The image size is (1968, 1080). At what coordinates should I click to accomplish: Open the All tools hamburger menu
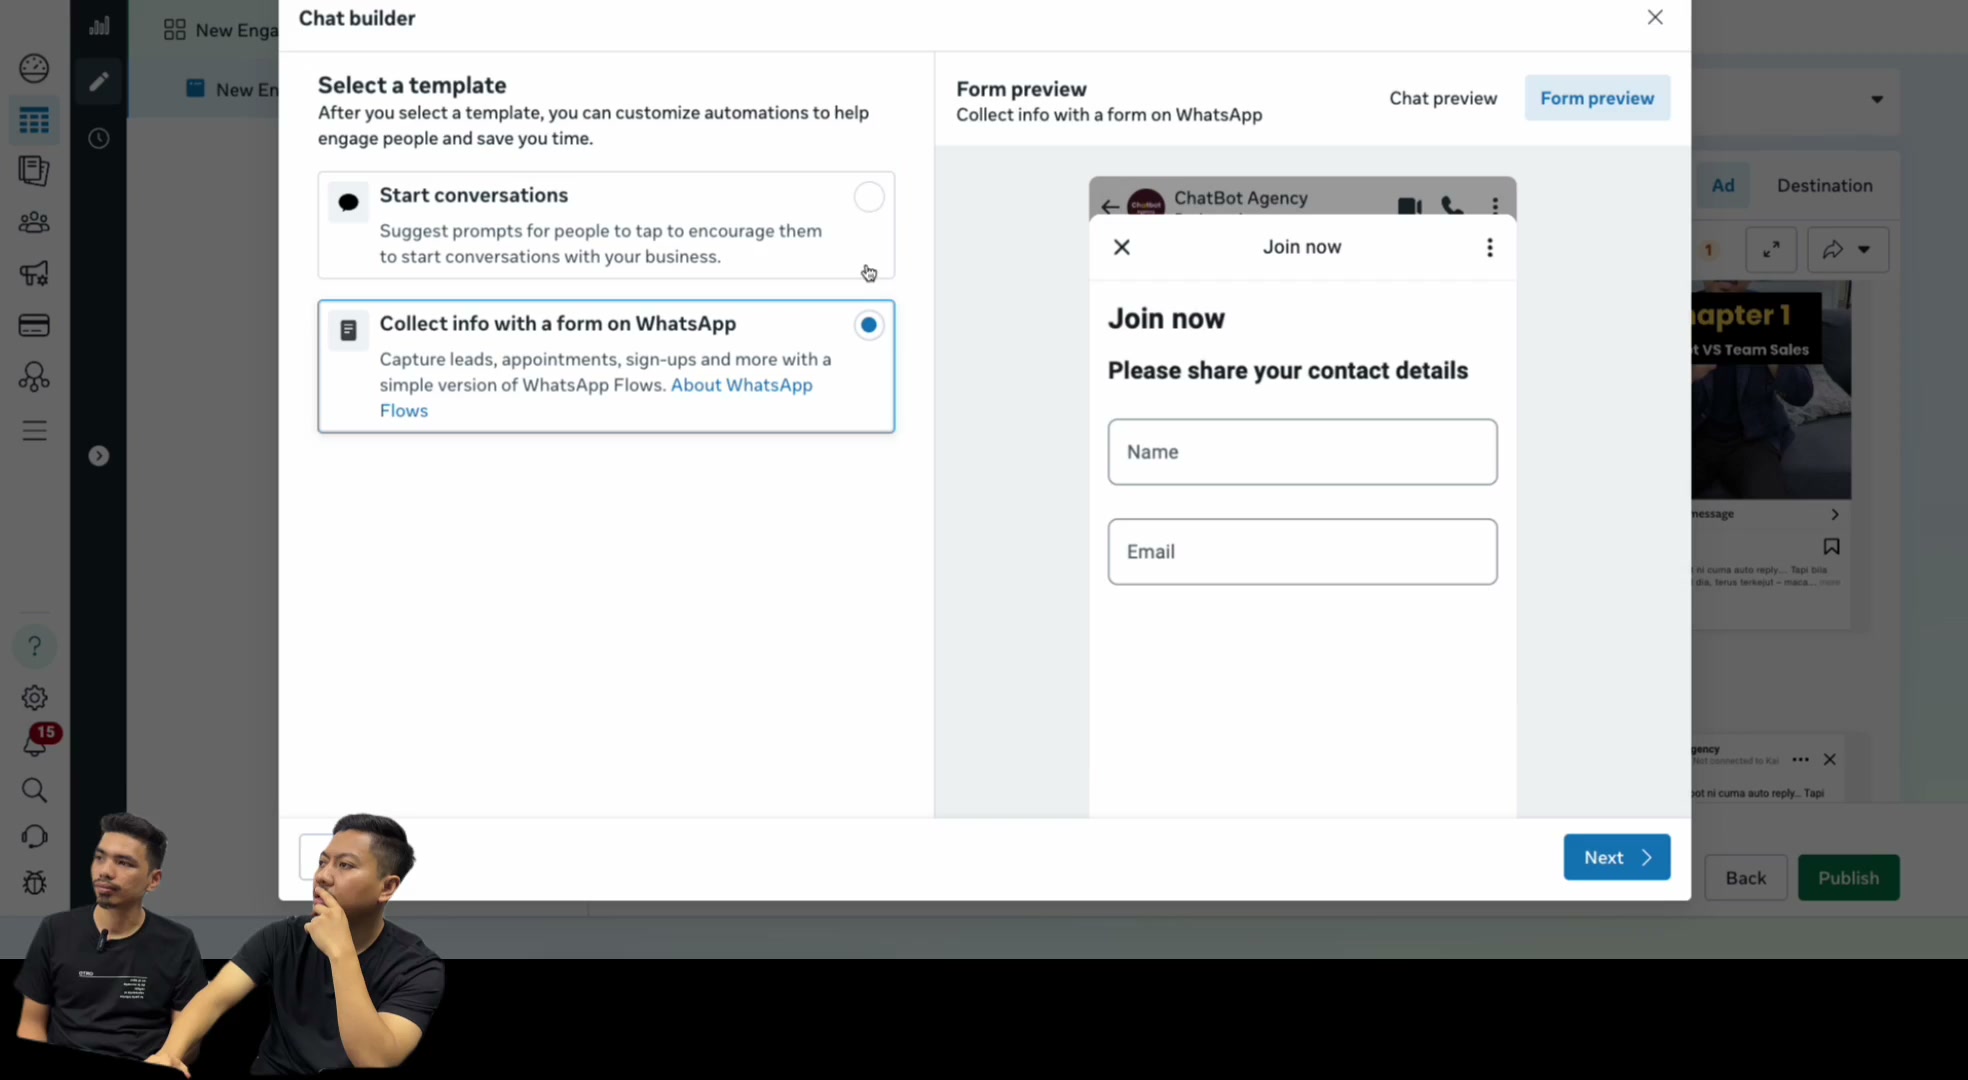[x=34, y=430]
